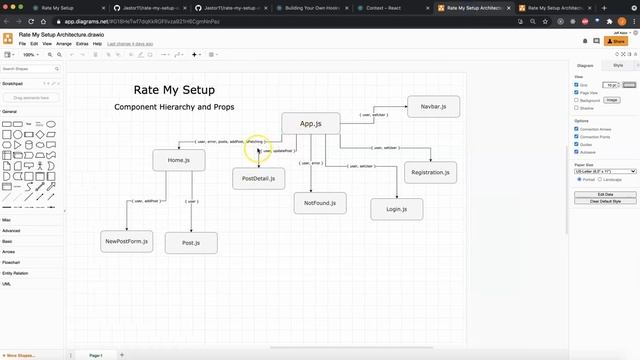Pick the diamond shape from General shapes

click(40, 134)
